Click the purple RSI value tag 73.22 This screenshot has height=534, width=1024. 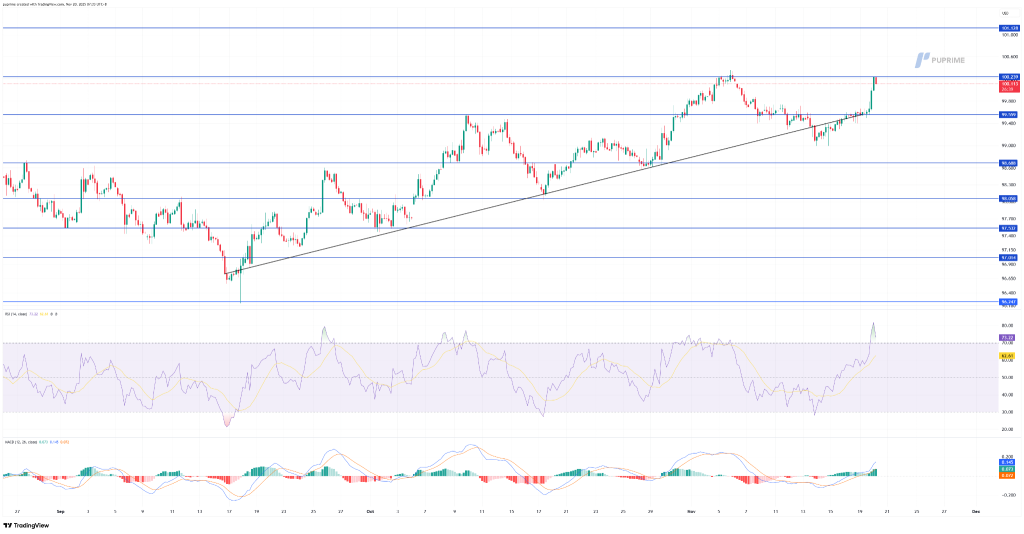(x=1009, y=338)
